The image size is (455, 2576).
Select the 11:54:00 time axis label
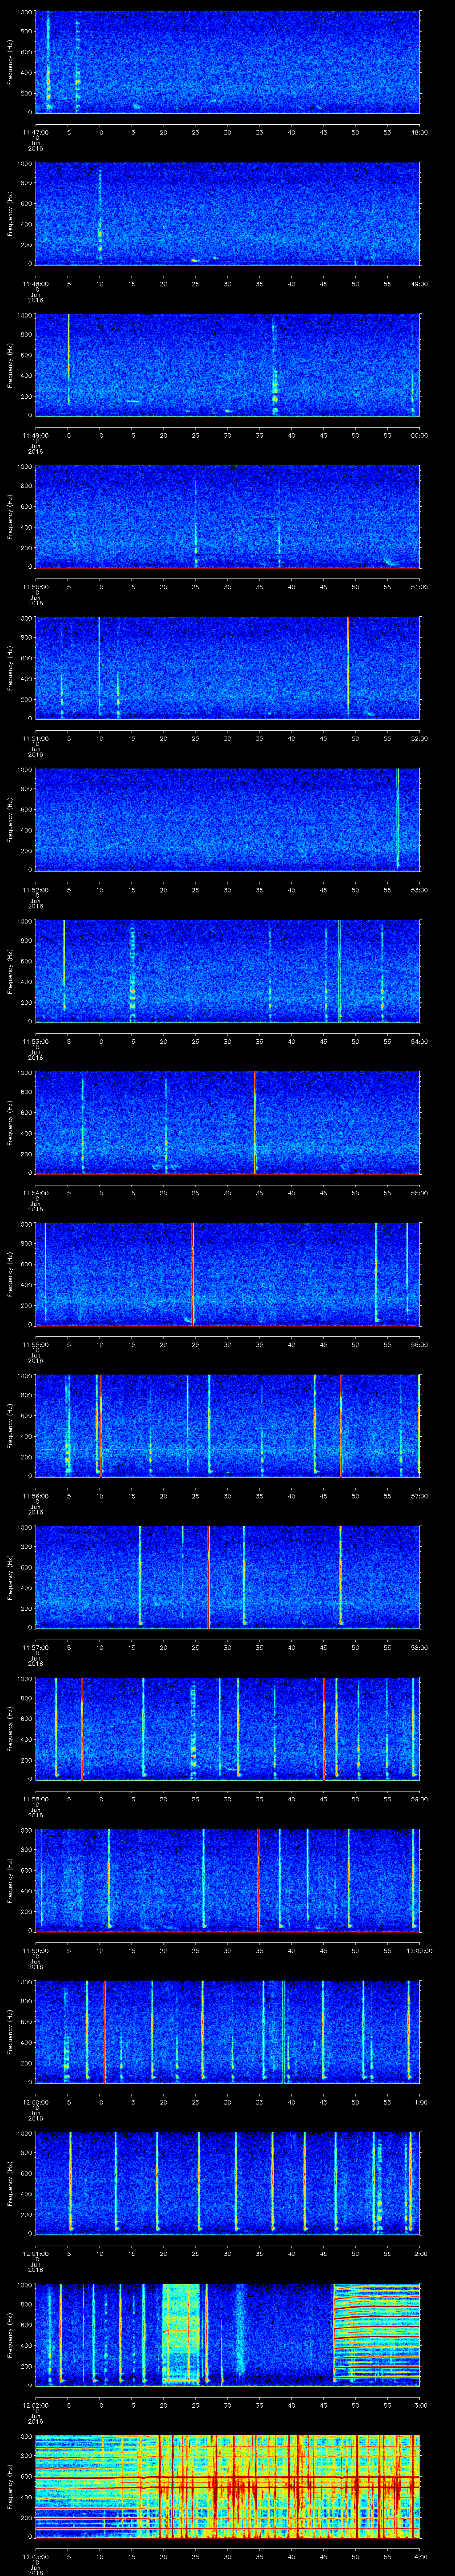[x=35, y=1193]
